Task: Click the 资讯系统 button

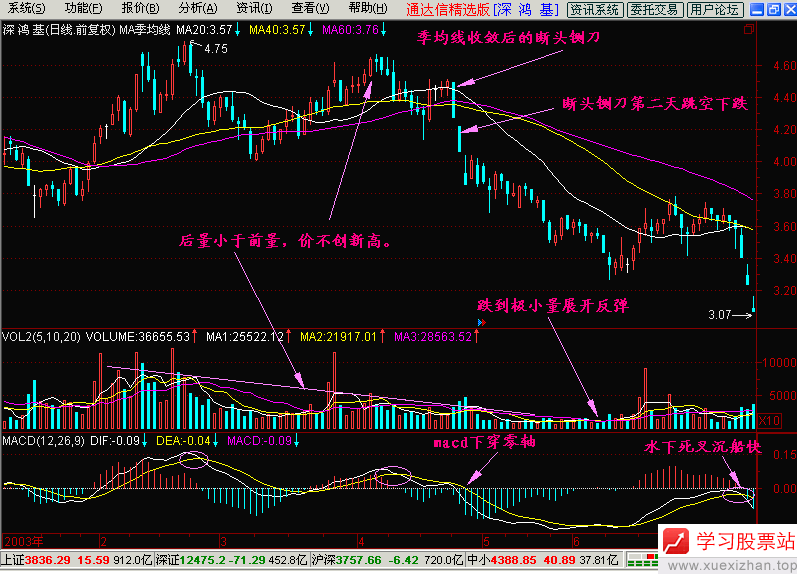Action: [x=594, y=9]
